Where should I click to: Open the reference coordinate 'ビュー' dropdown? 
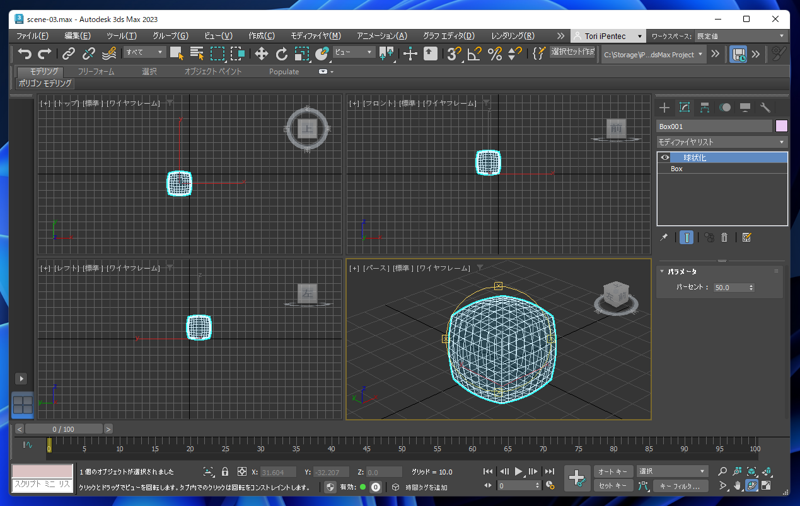354,52
